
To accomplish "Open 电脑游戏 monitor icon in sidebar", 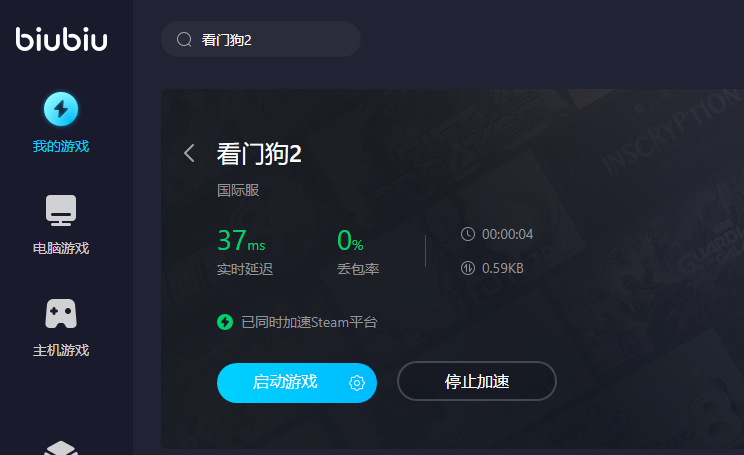I will tap(61, 210).
